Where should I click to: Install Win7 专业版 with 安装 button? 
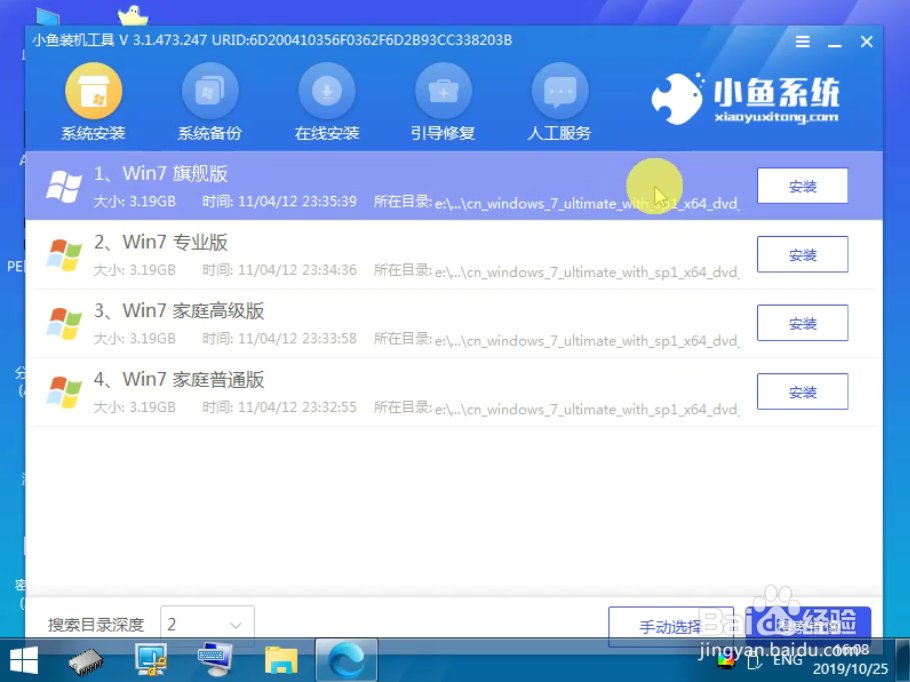[x=803, y=254]
